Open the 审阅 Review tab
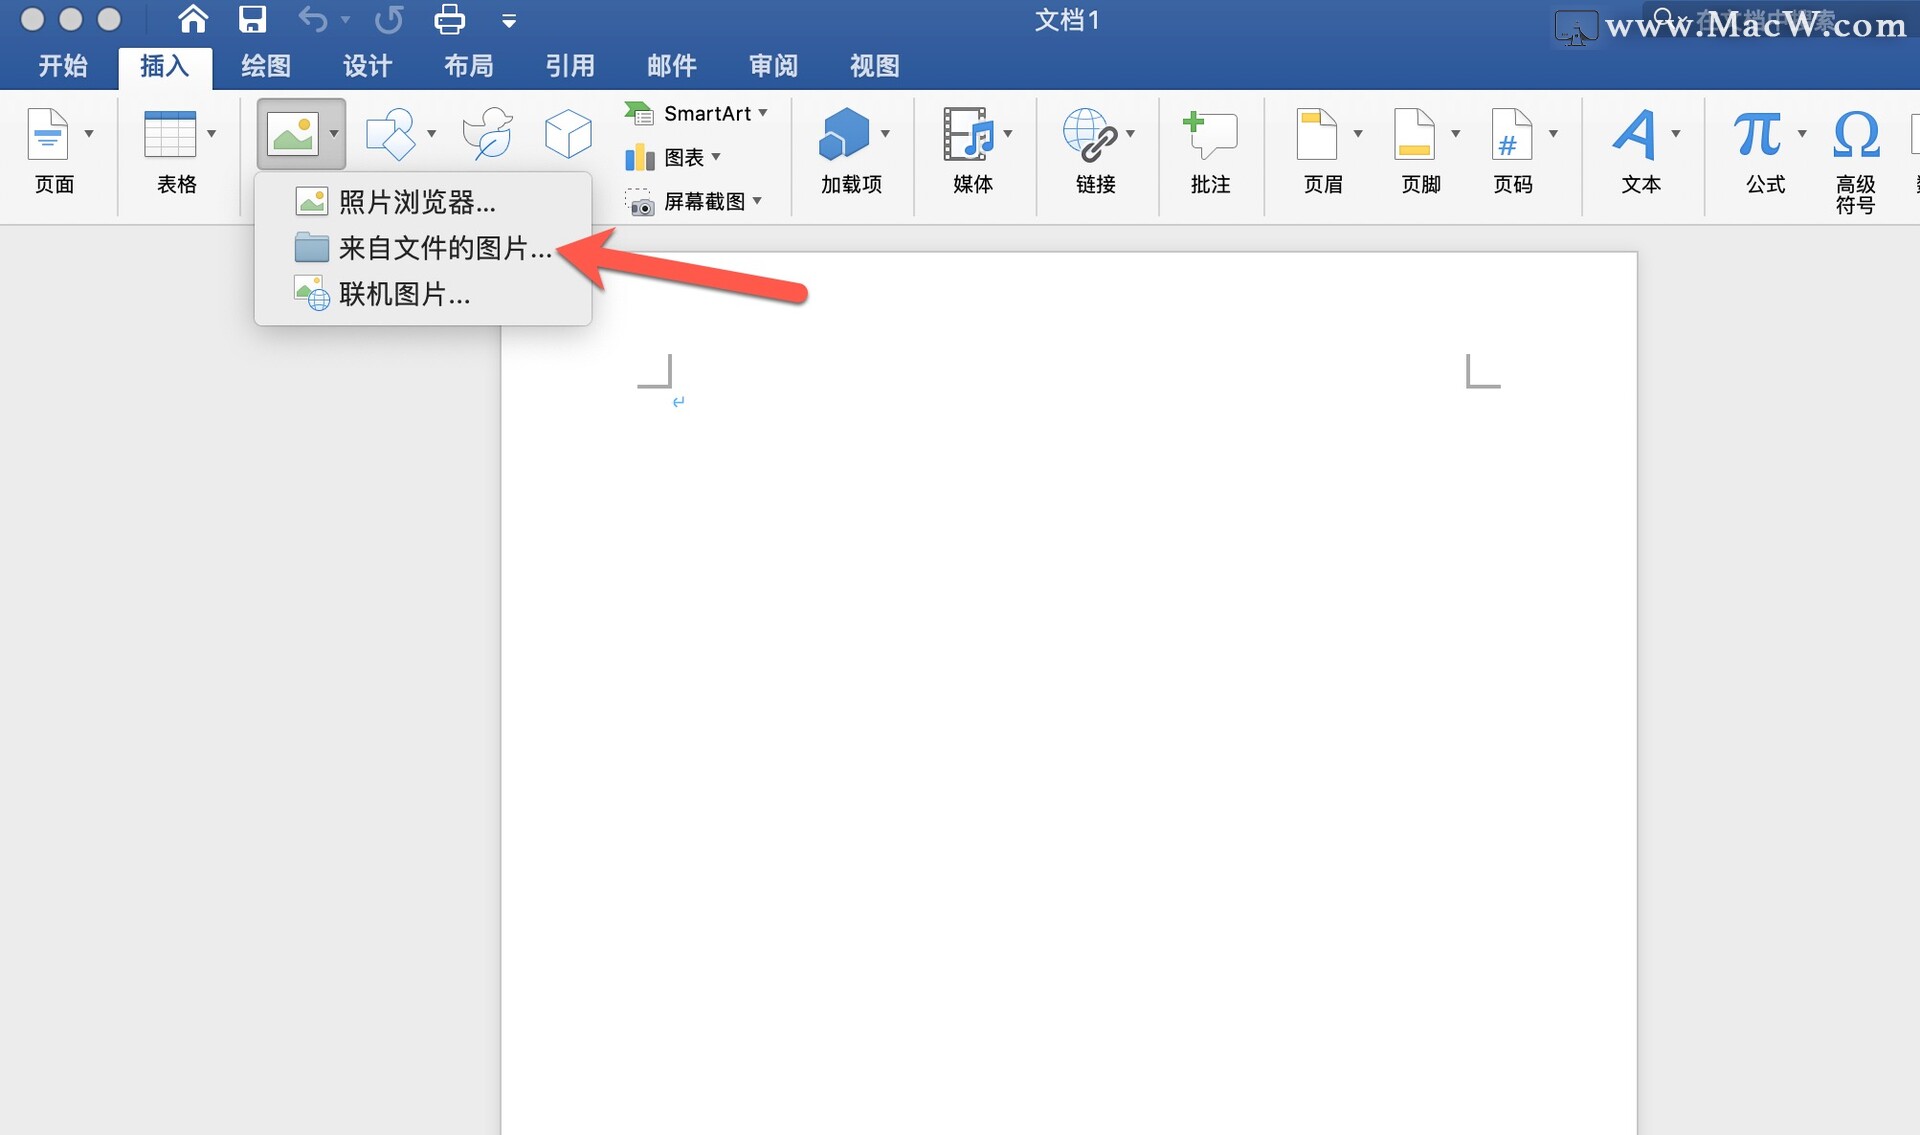Screen dimensions: 1920x1135 [x=773, y=66]
